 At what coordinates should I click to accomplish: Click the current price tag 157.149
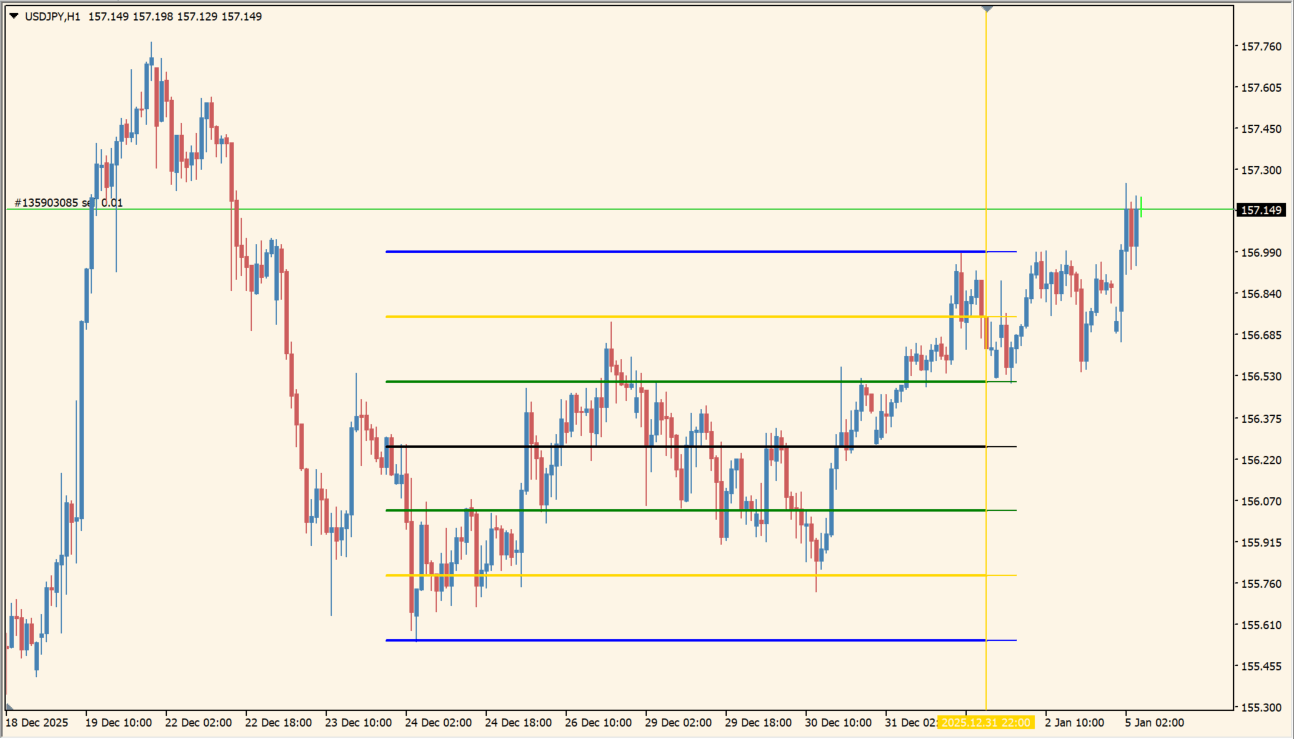[x=1260, y=210]
